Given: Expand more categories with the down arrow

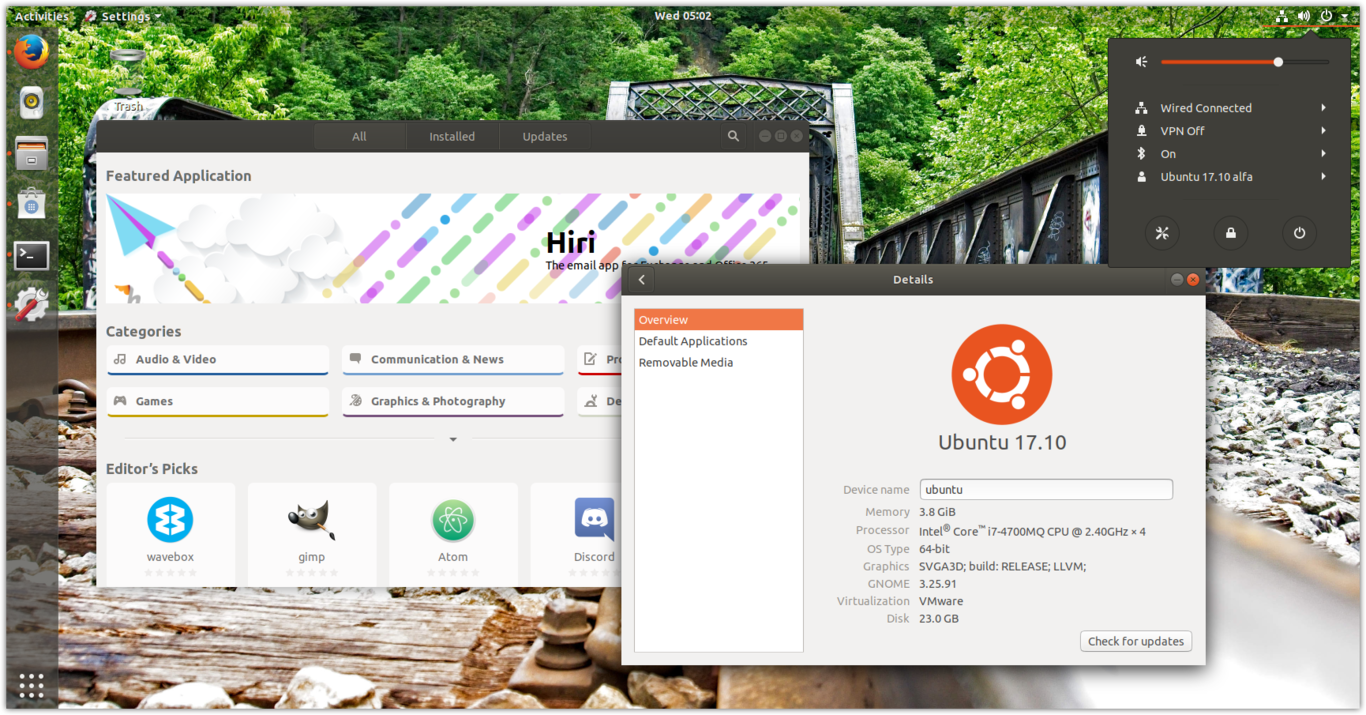Looking at the screenshot, I should pos(453,439).
